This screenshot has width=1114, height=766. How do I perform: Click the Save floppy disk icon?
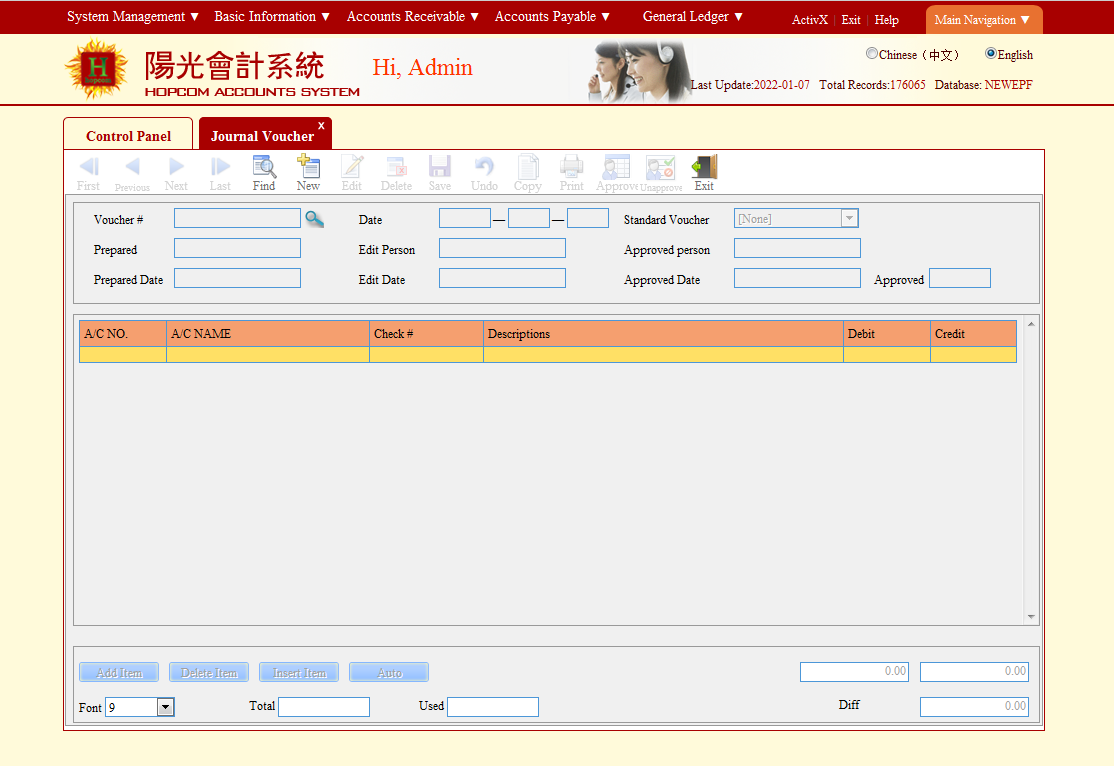[x=440, y=168]
